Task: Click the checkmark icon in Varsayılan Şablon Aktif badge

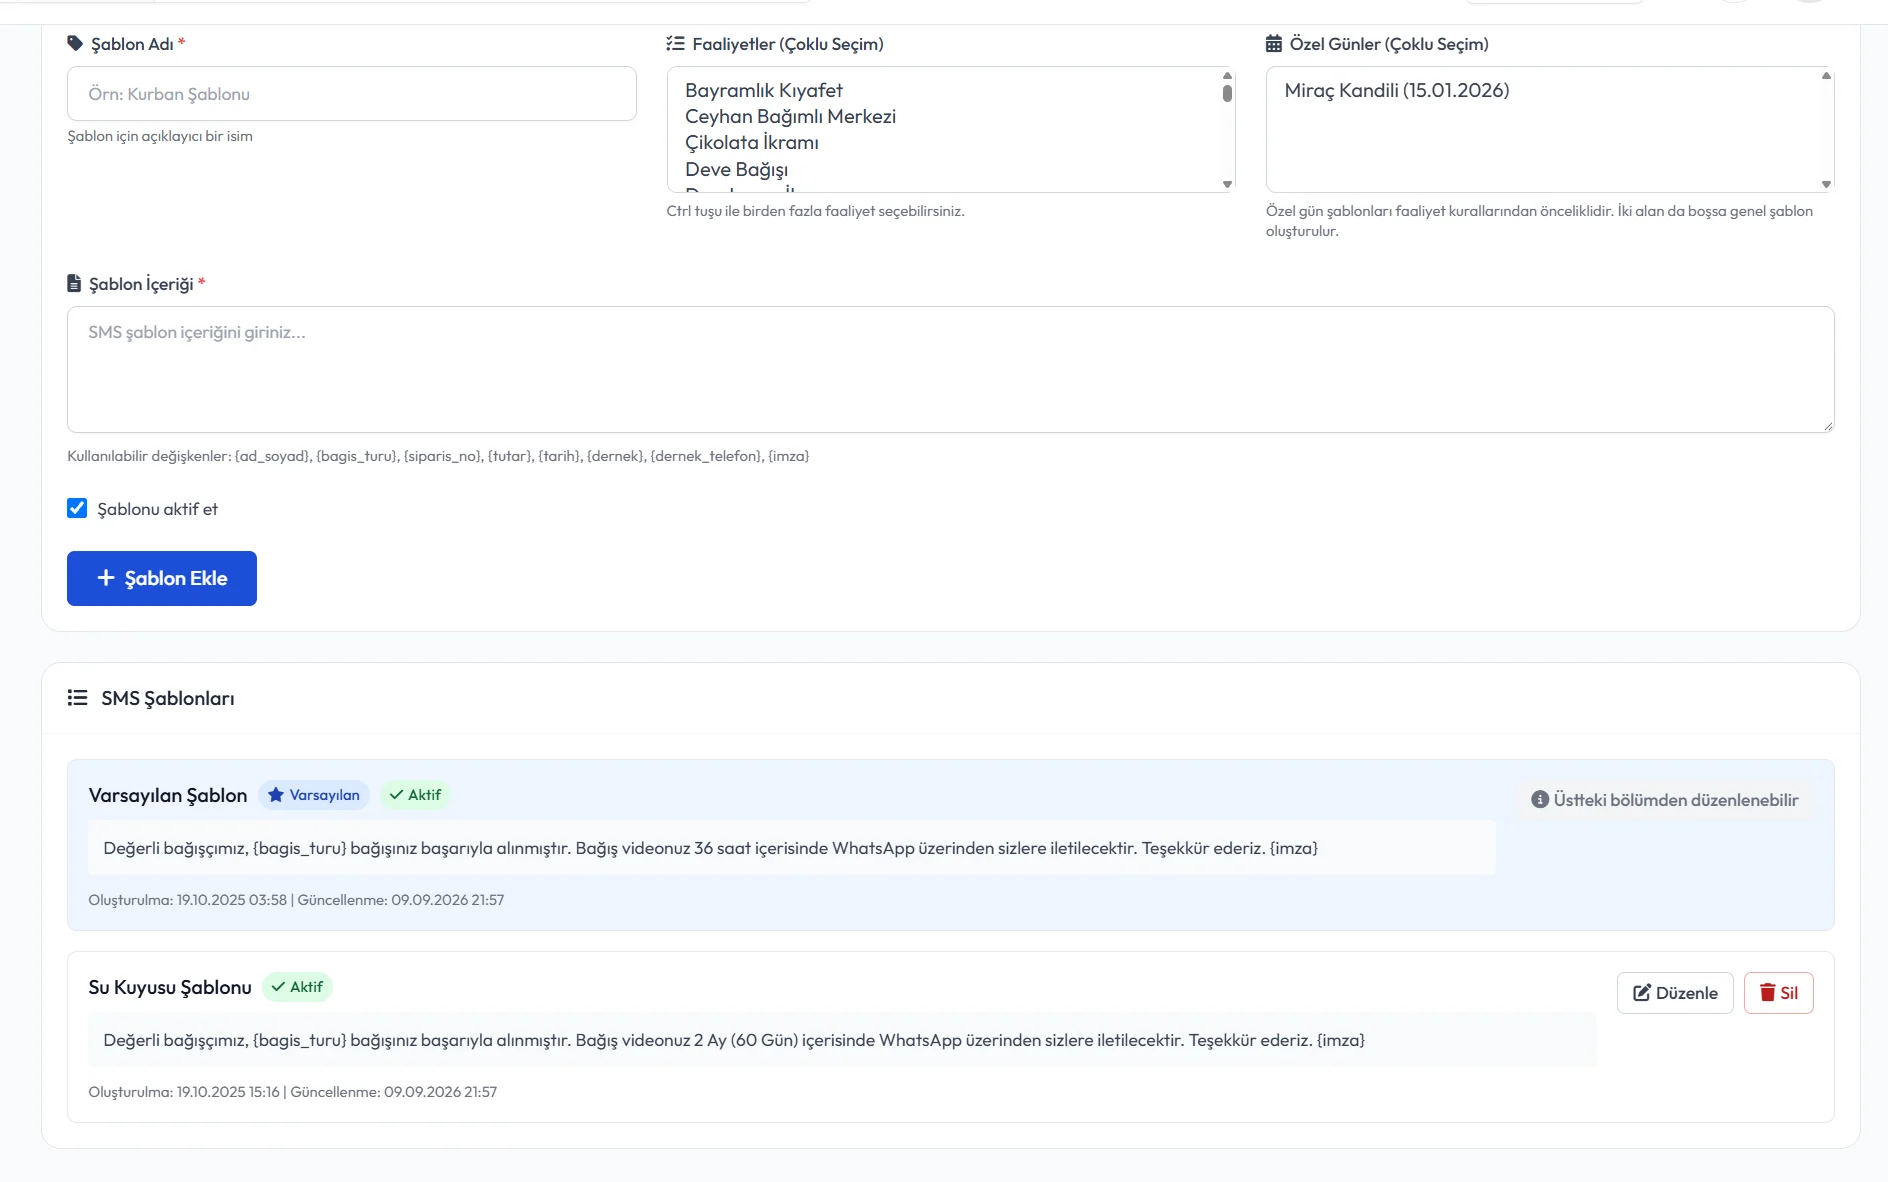Action: tap(396, 795)
